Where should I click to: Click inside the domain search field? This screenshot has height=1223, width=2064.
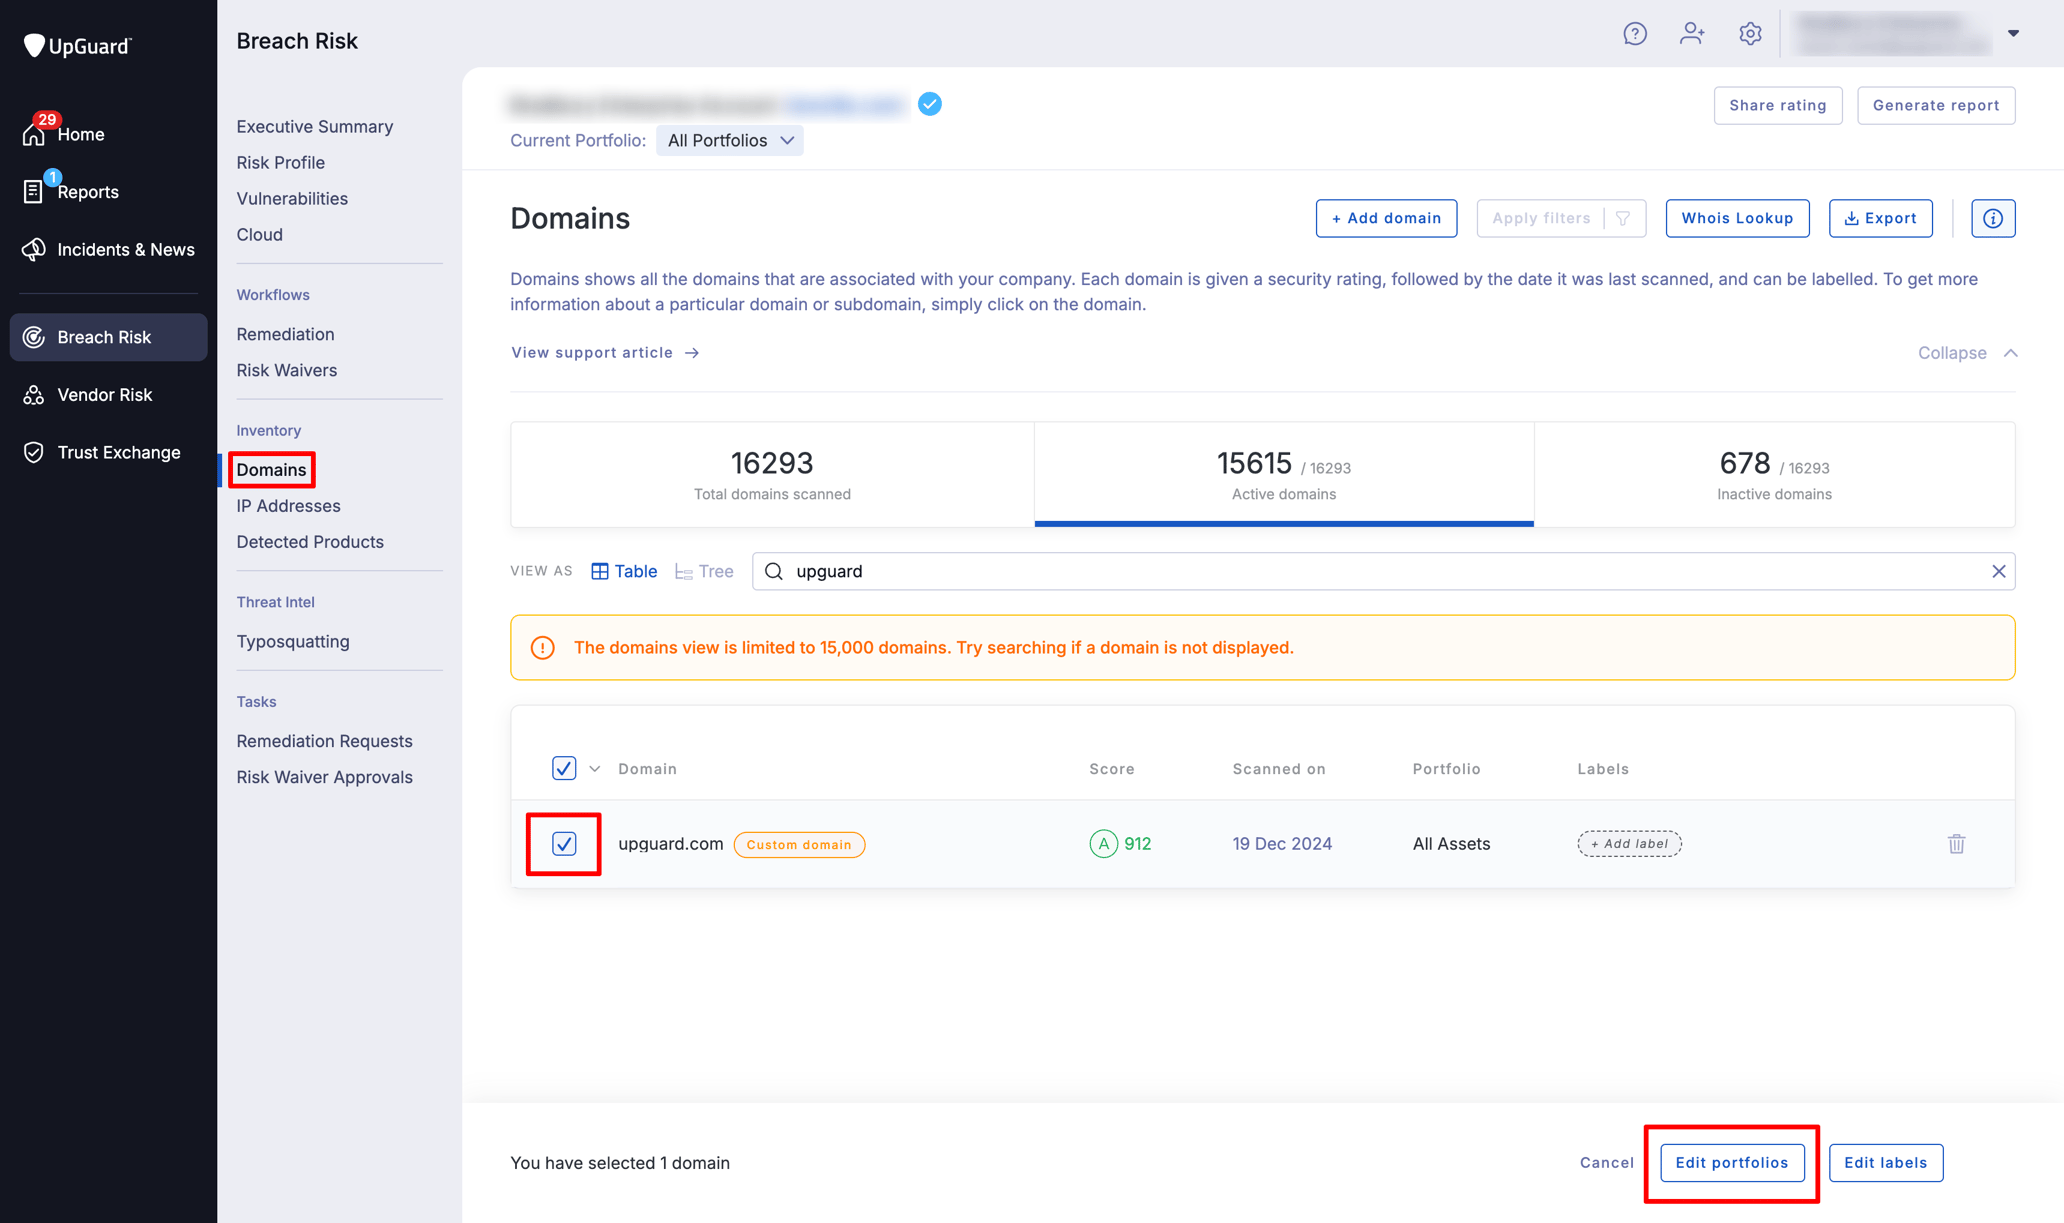pos(1100,571)
